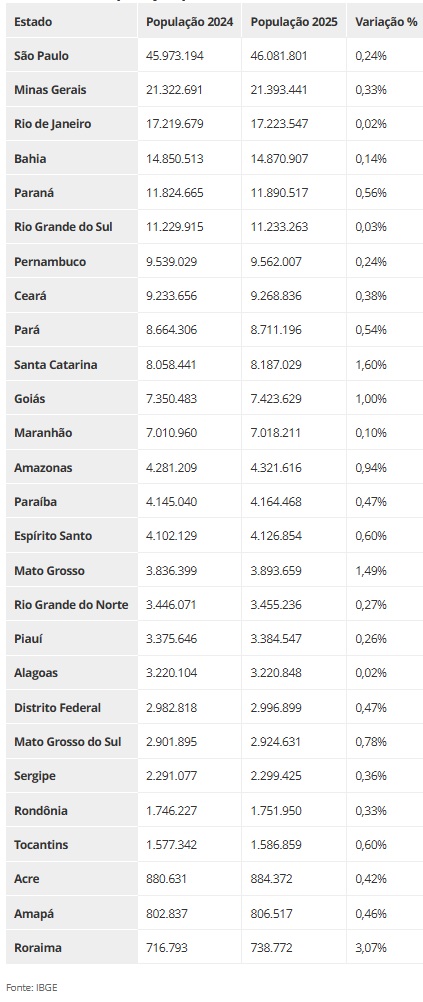Click the Rio de Janeiro state name

[x=52, y=124]
